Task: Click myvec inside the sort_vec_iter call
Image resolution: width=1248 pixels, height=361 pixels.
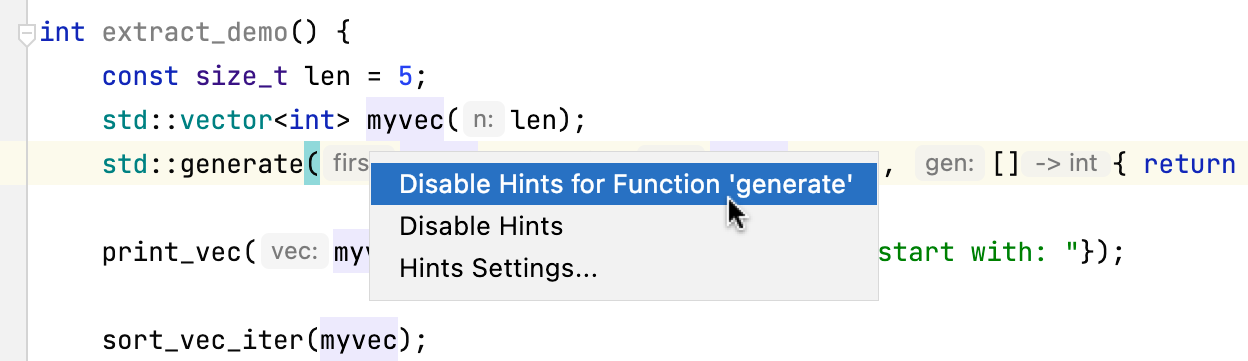Action: [x=358, y=339]
